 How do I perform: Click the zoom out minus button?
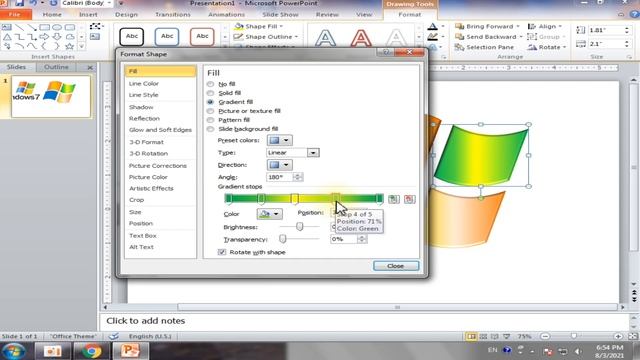pos(545,336)
